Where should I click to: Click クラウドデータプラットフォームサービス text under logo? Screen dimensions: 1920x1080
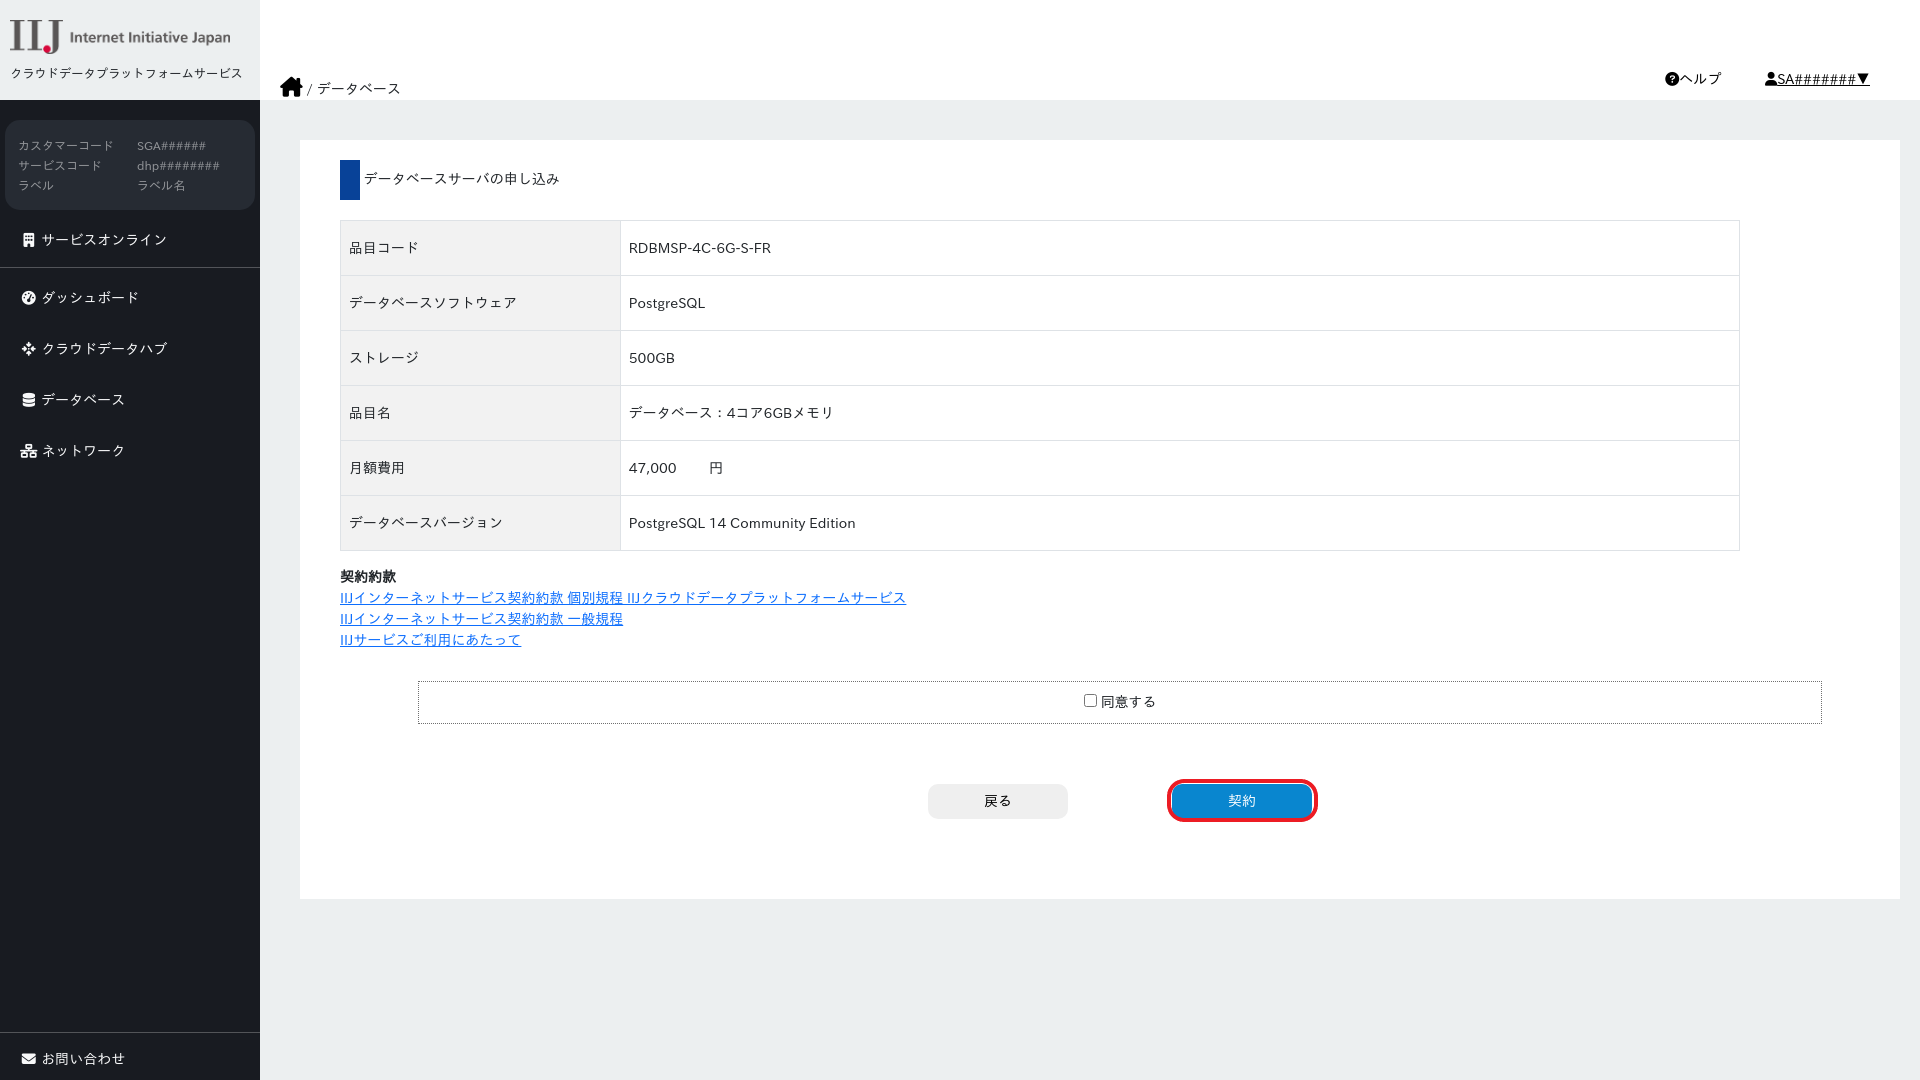coord(126,74)
